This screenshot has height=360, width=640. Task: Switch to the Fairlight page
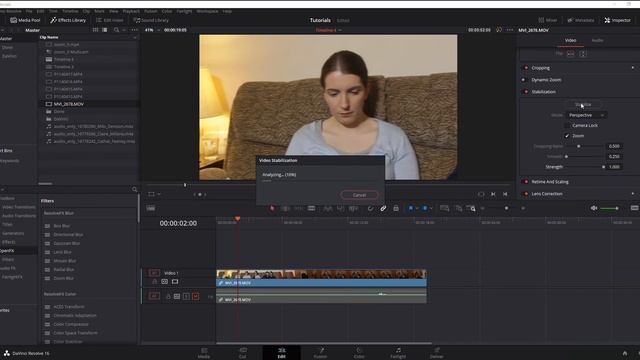click(398, 353)
